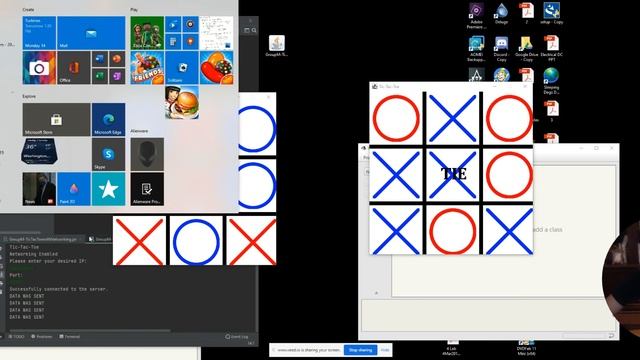Open Adobe Premiere desktop shortcut
Screen dimensions: 640x360
pyautogui.click(x=476, y=16)
